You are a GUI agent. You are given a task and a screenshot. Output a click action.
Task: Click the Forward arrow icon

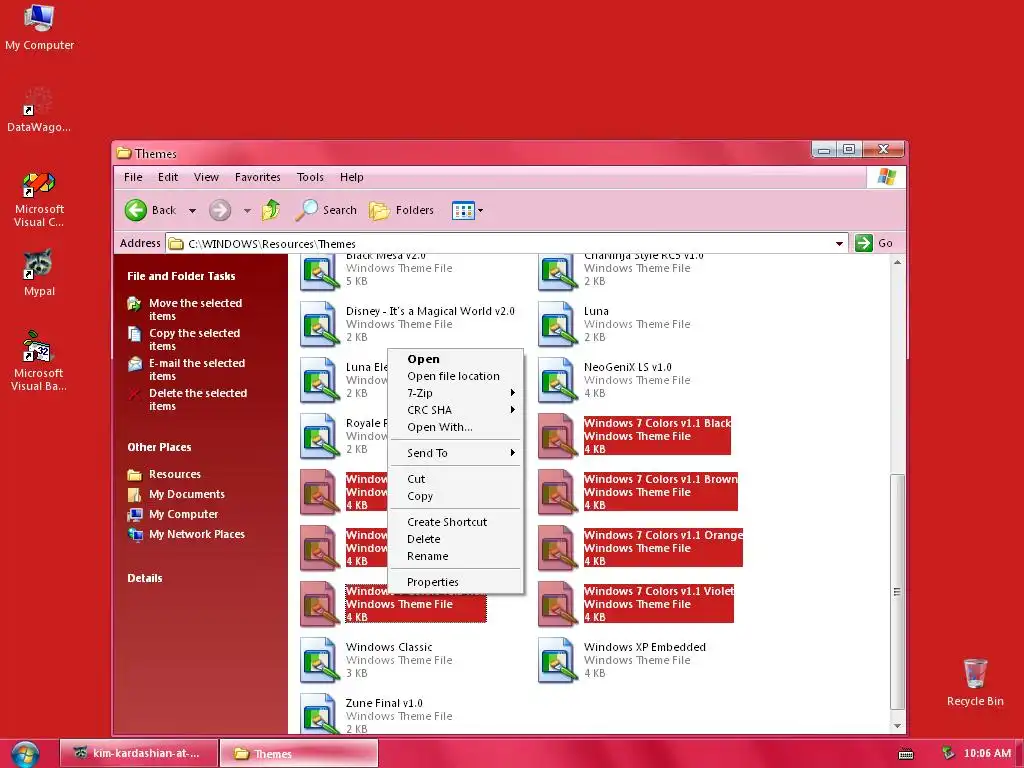pyautogui.click(x=220, y=210)
